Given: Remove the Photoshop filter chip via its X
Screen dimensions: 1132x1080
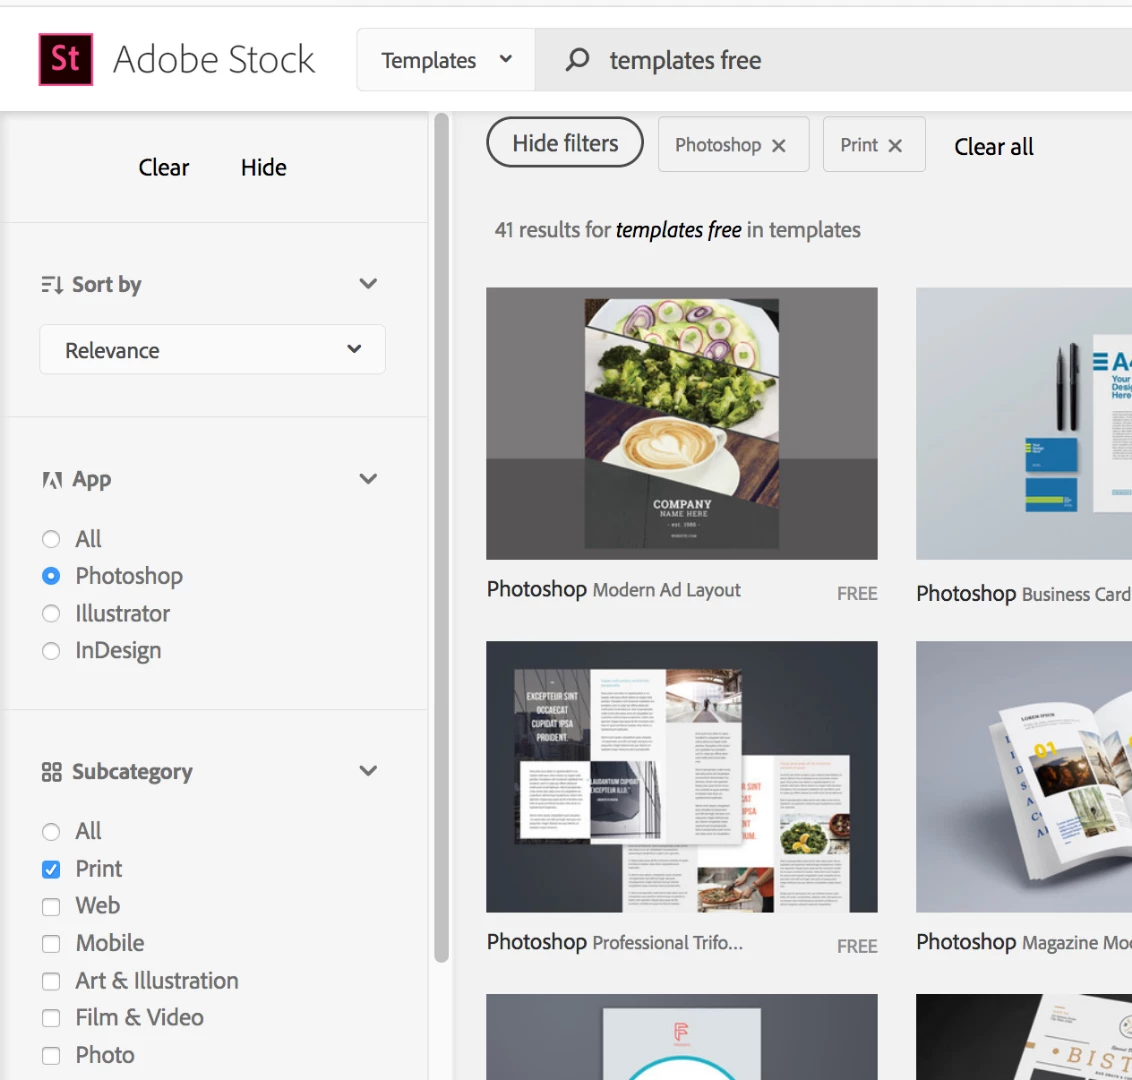Looking at the screenshot, I should click(778, 146).
